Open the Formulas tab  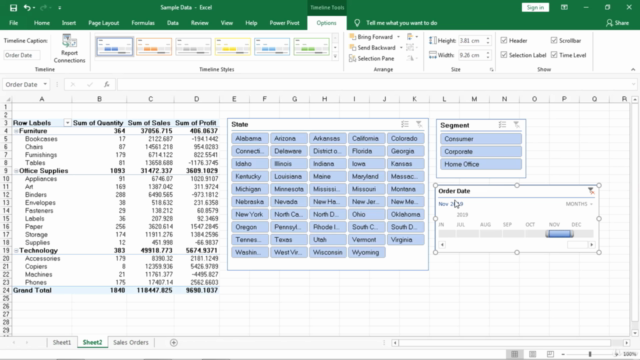point(143,23)
